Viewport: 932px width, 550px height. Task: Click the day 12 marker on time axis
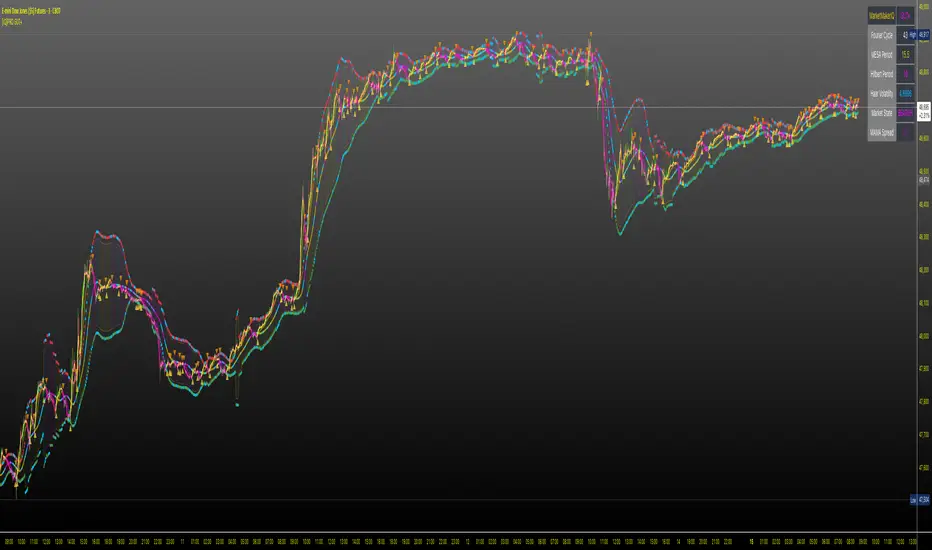tap(467, 542)
